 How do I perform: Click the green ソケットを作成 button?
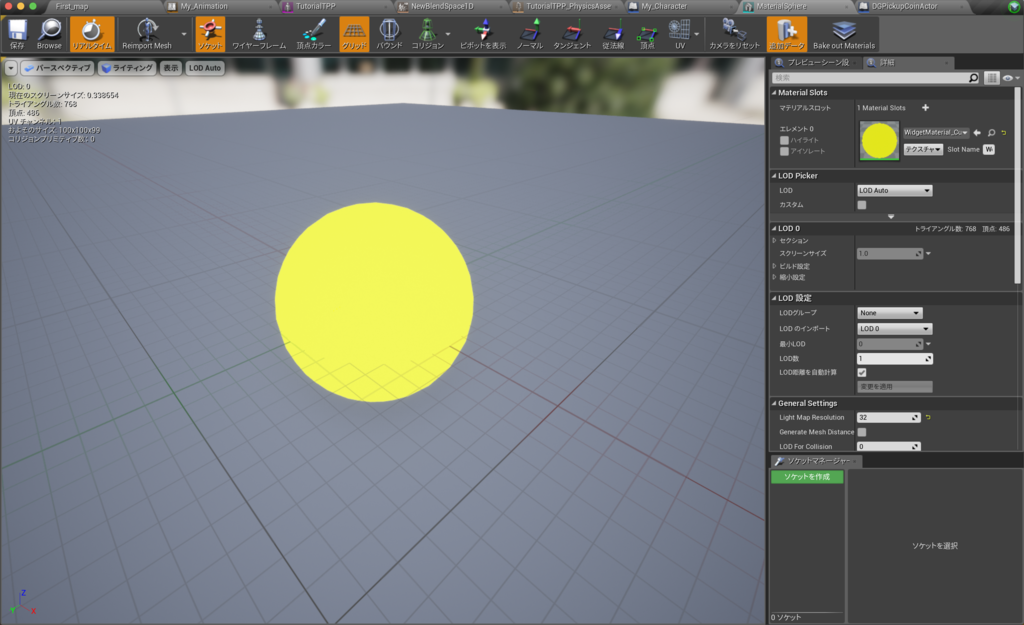[x=806, y=477]
